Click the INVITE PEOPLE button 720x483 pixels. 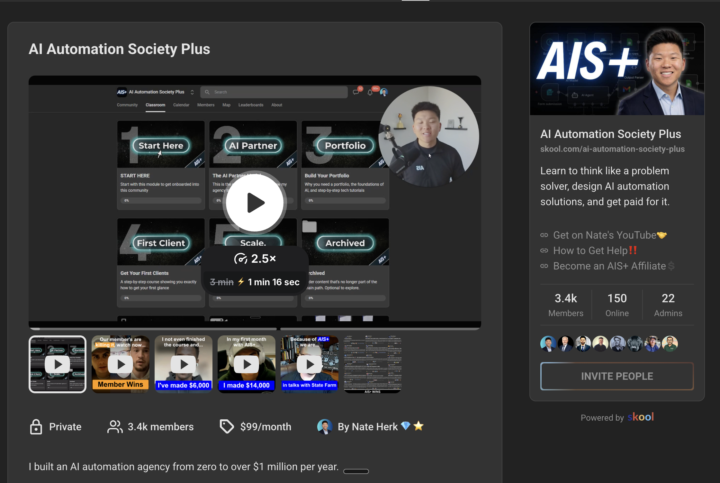point(617,376)
